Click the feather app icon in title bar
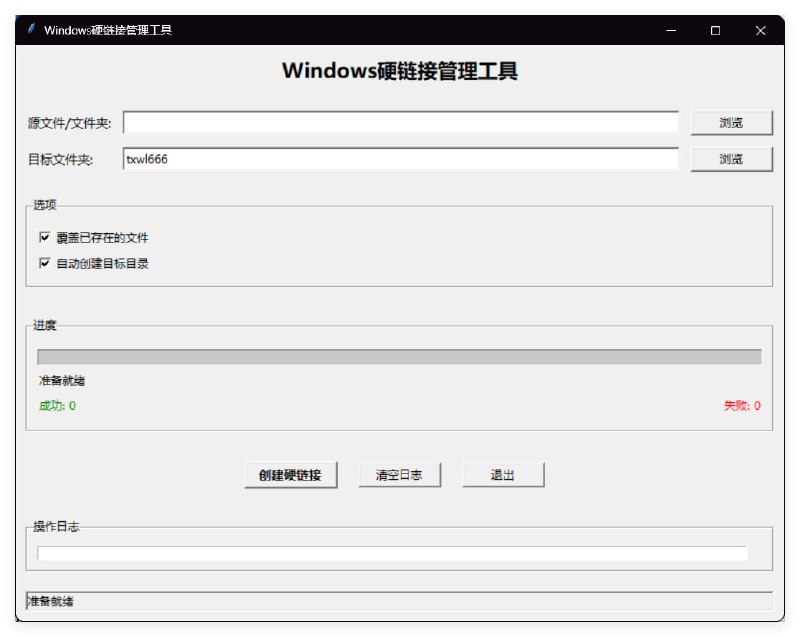800x637 pixels. (31, 29)
